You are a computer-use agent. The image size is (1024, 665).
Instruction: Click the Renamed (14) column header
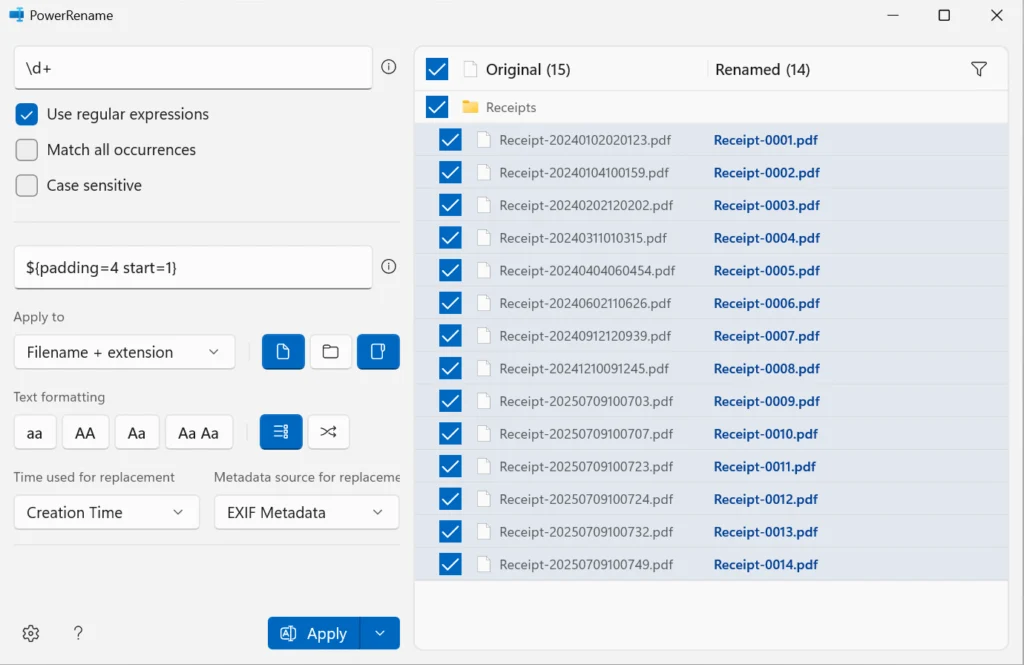point(762,69)
